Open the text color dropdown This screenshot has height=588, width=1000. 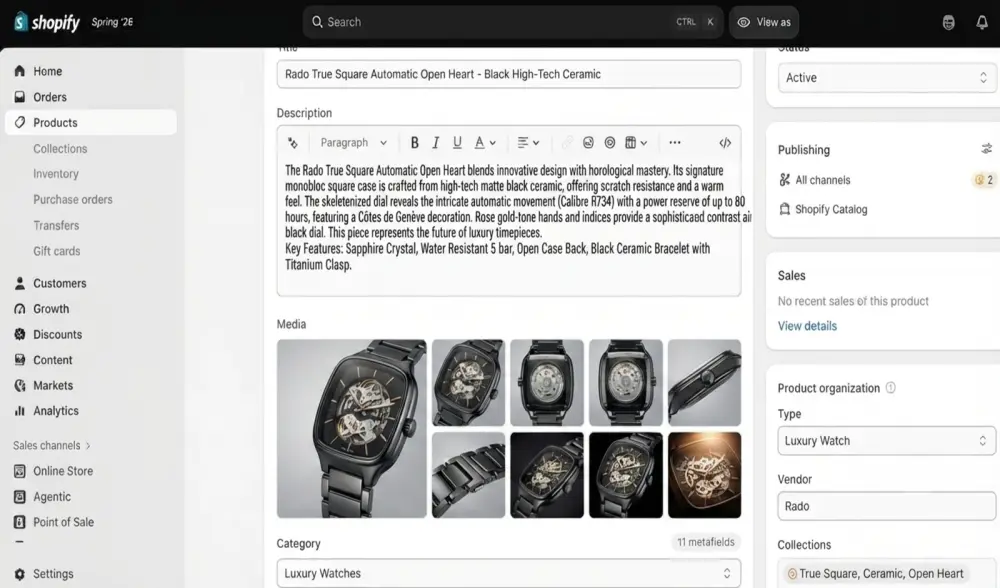point(485,143)
